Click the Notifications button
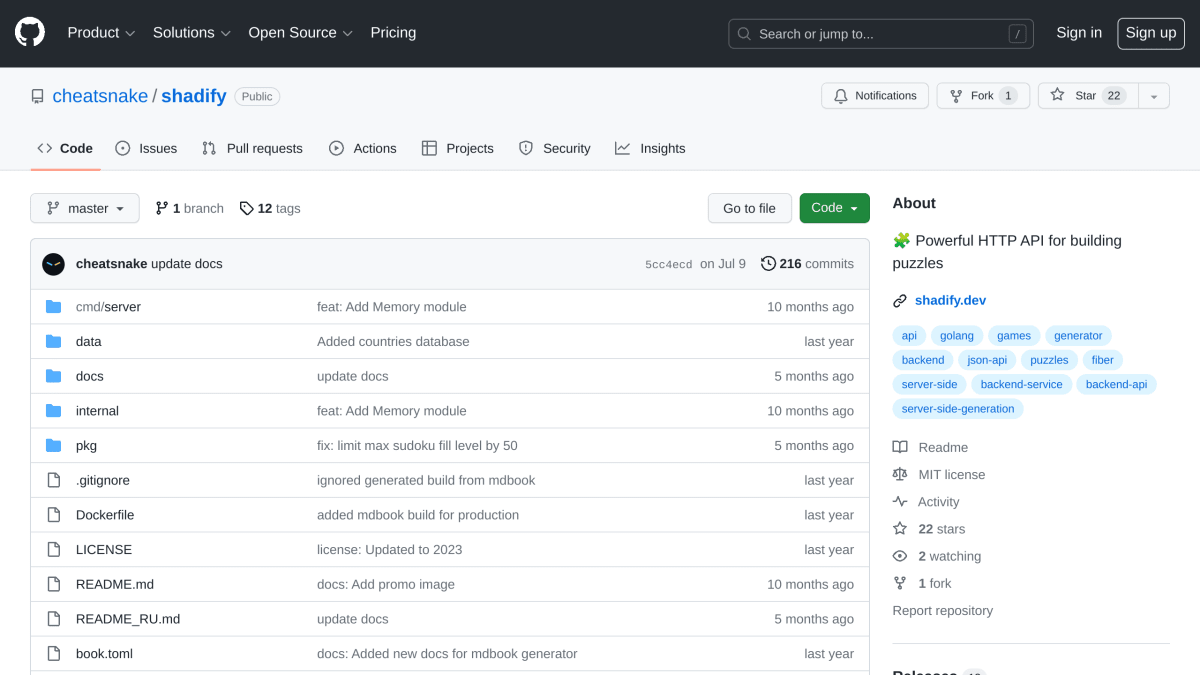The width and height of the screenshot is (1200, 675). (x=875, y=96)
